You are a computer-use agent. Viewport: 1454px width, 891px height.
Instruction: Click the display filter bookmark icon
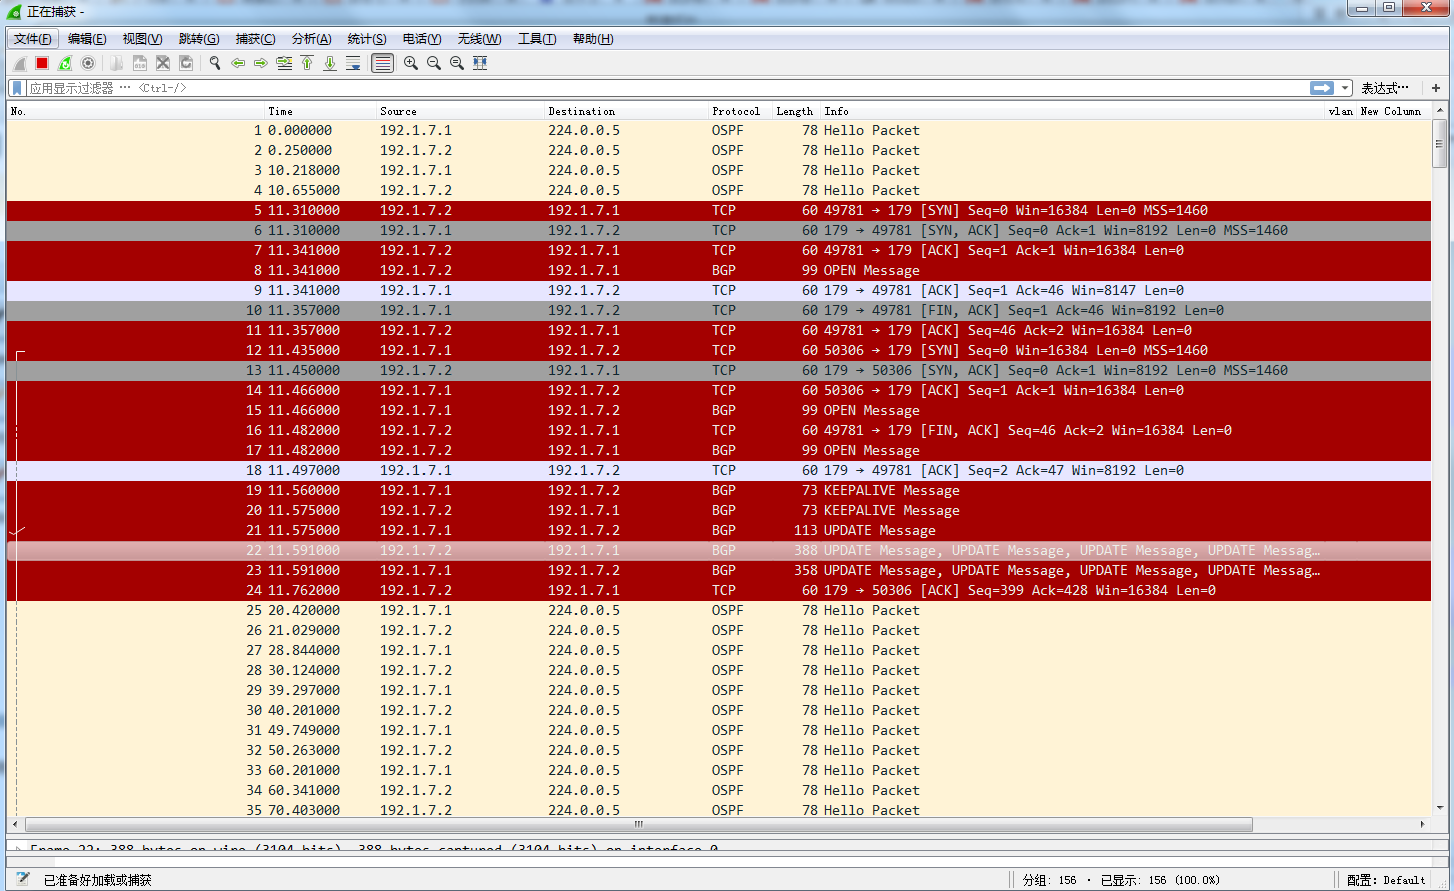tap(17, 88)
